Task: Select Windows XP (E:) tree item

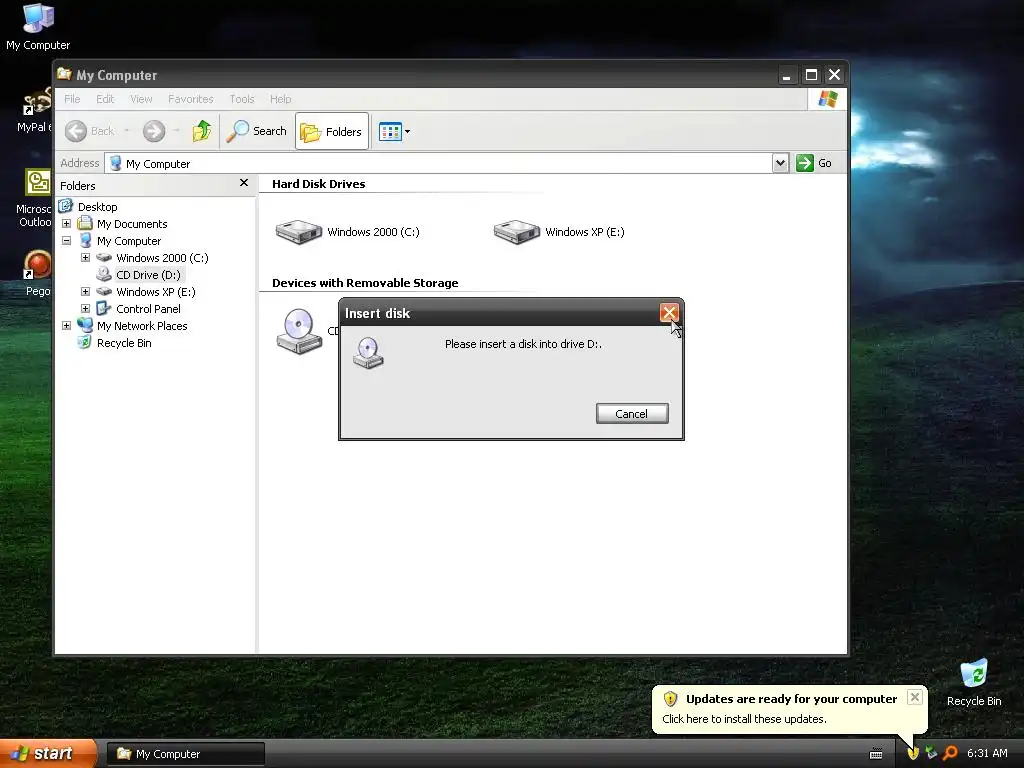Action: pos(155,292)
